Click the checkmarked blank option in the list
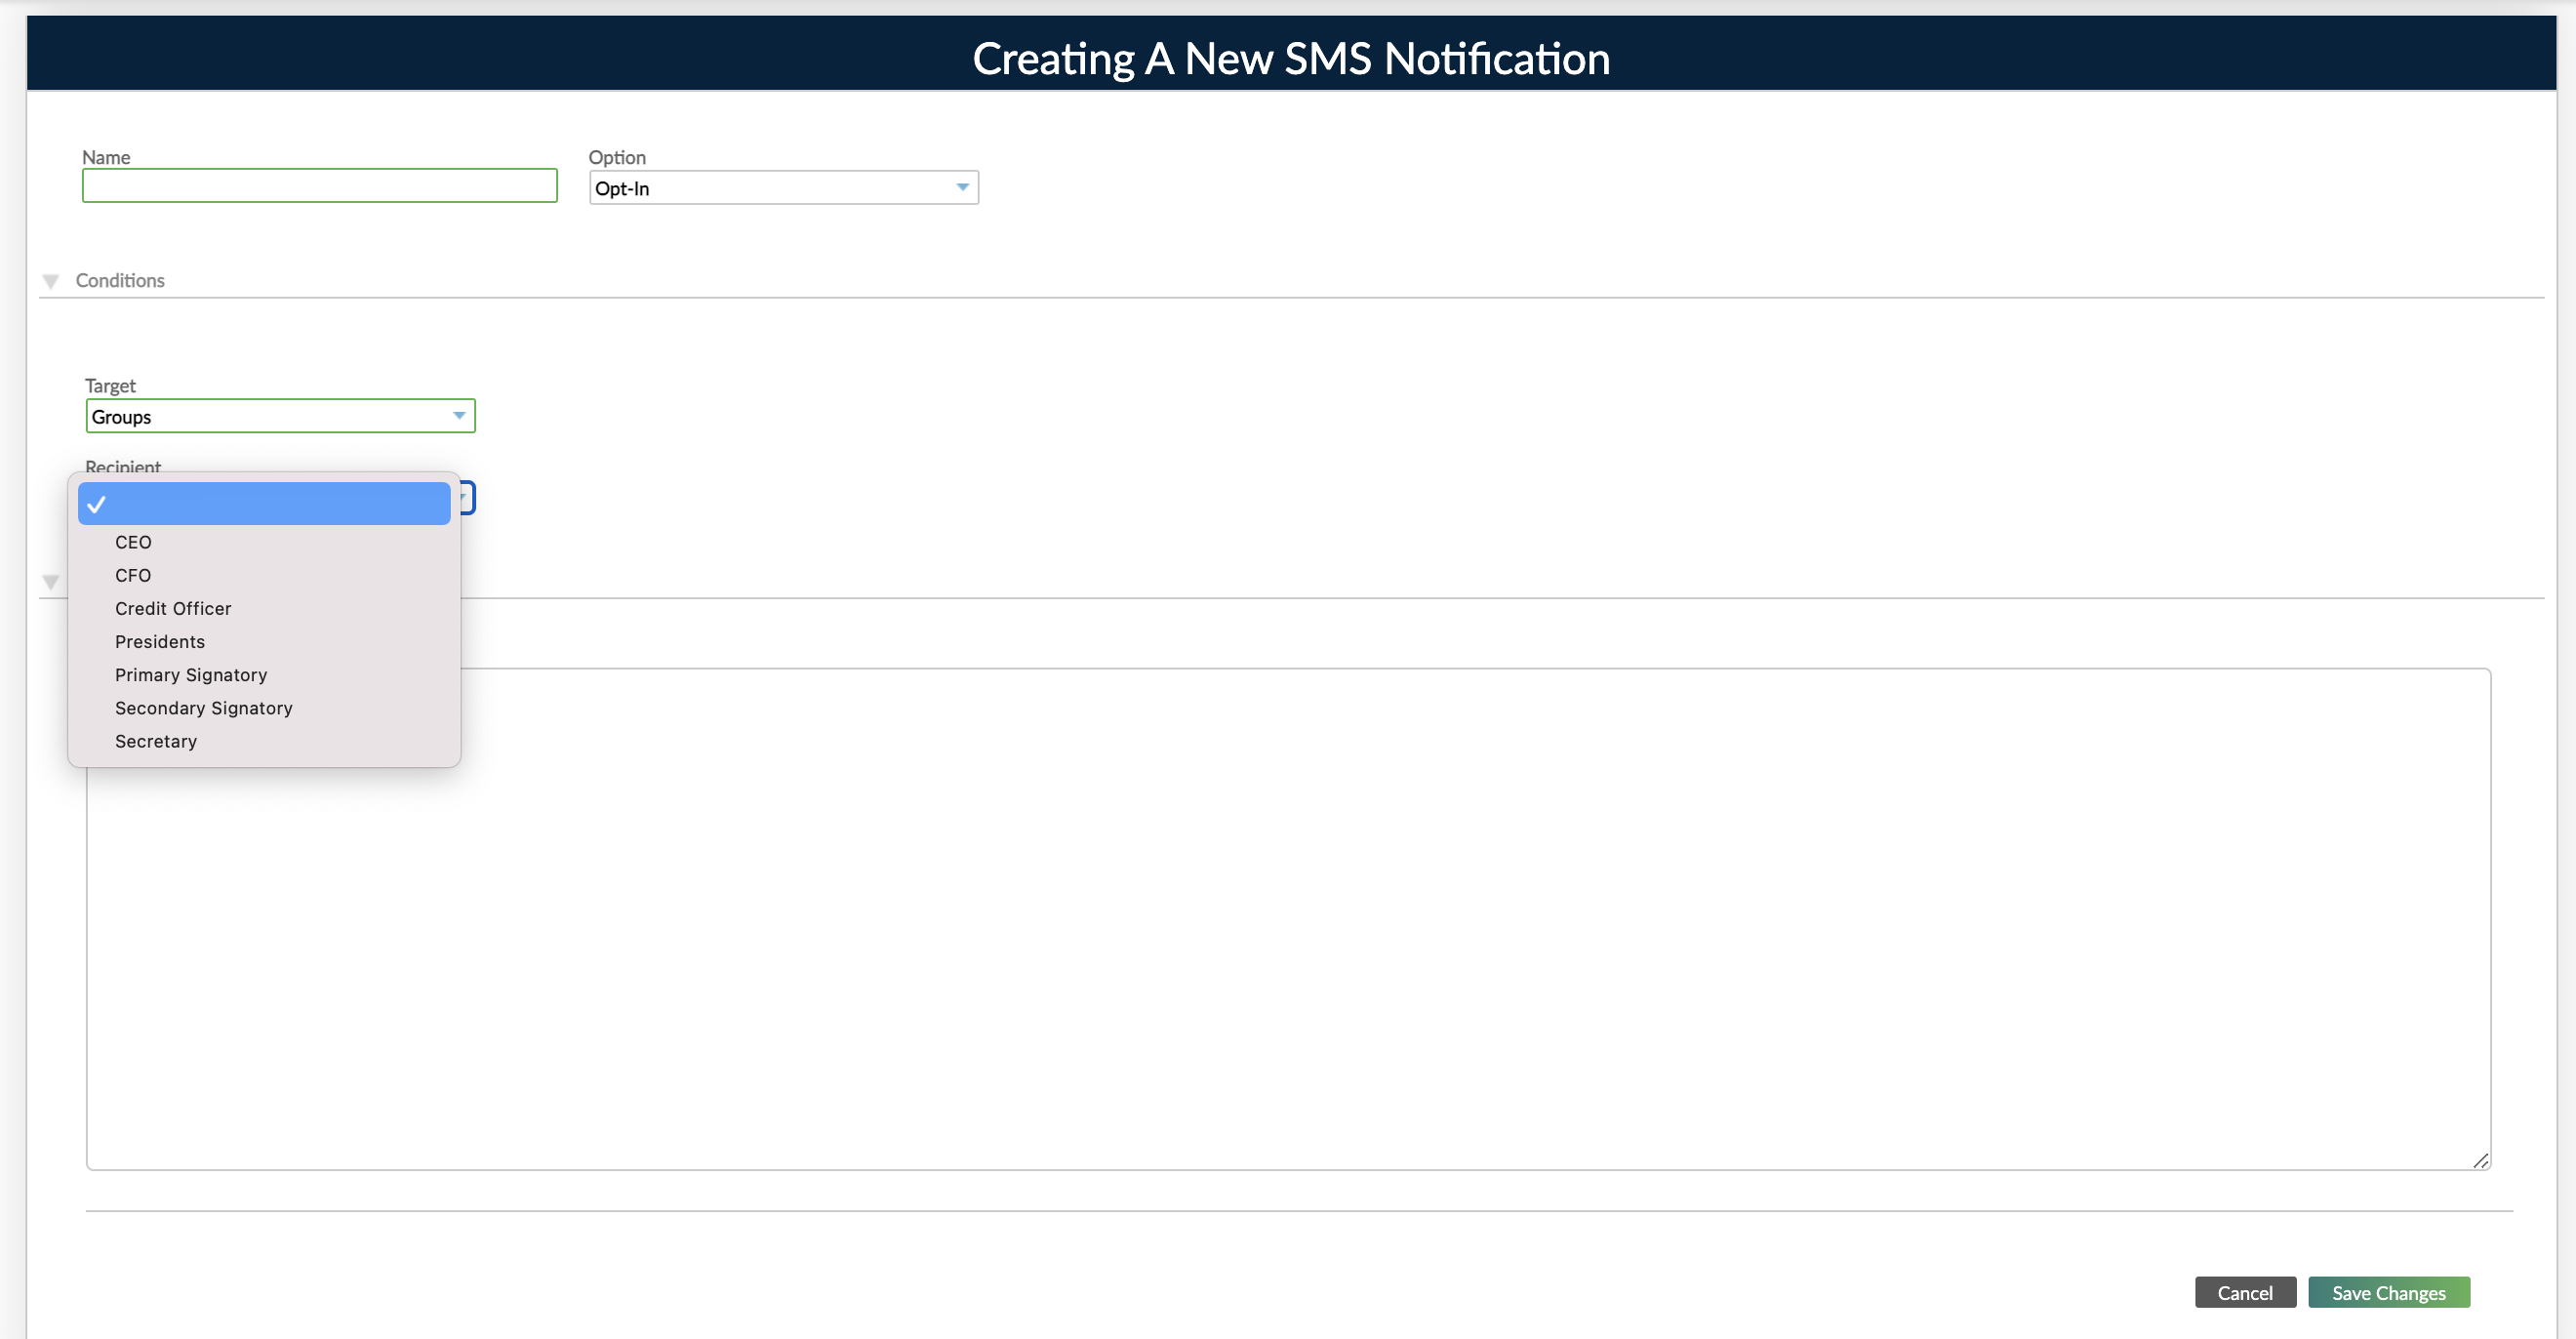This screenshot has width=2576, height=1339. 263,503
